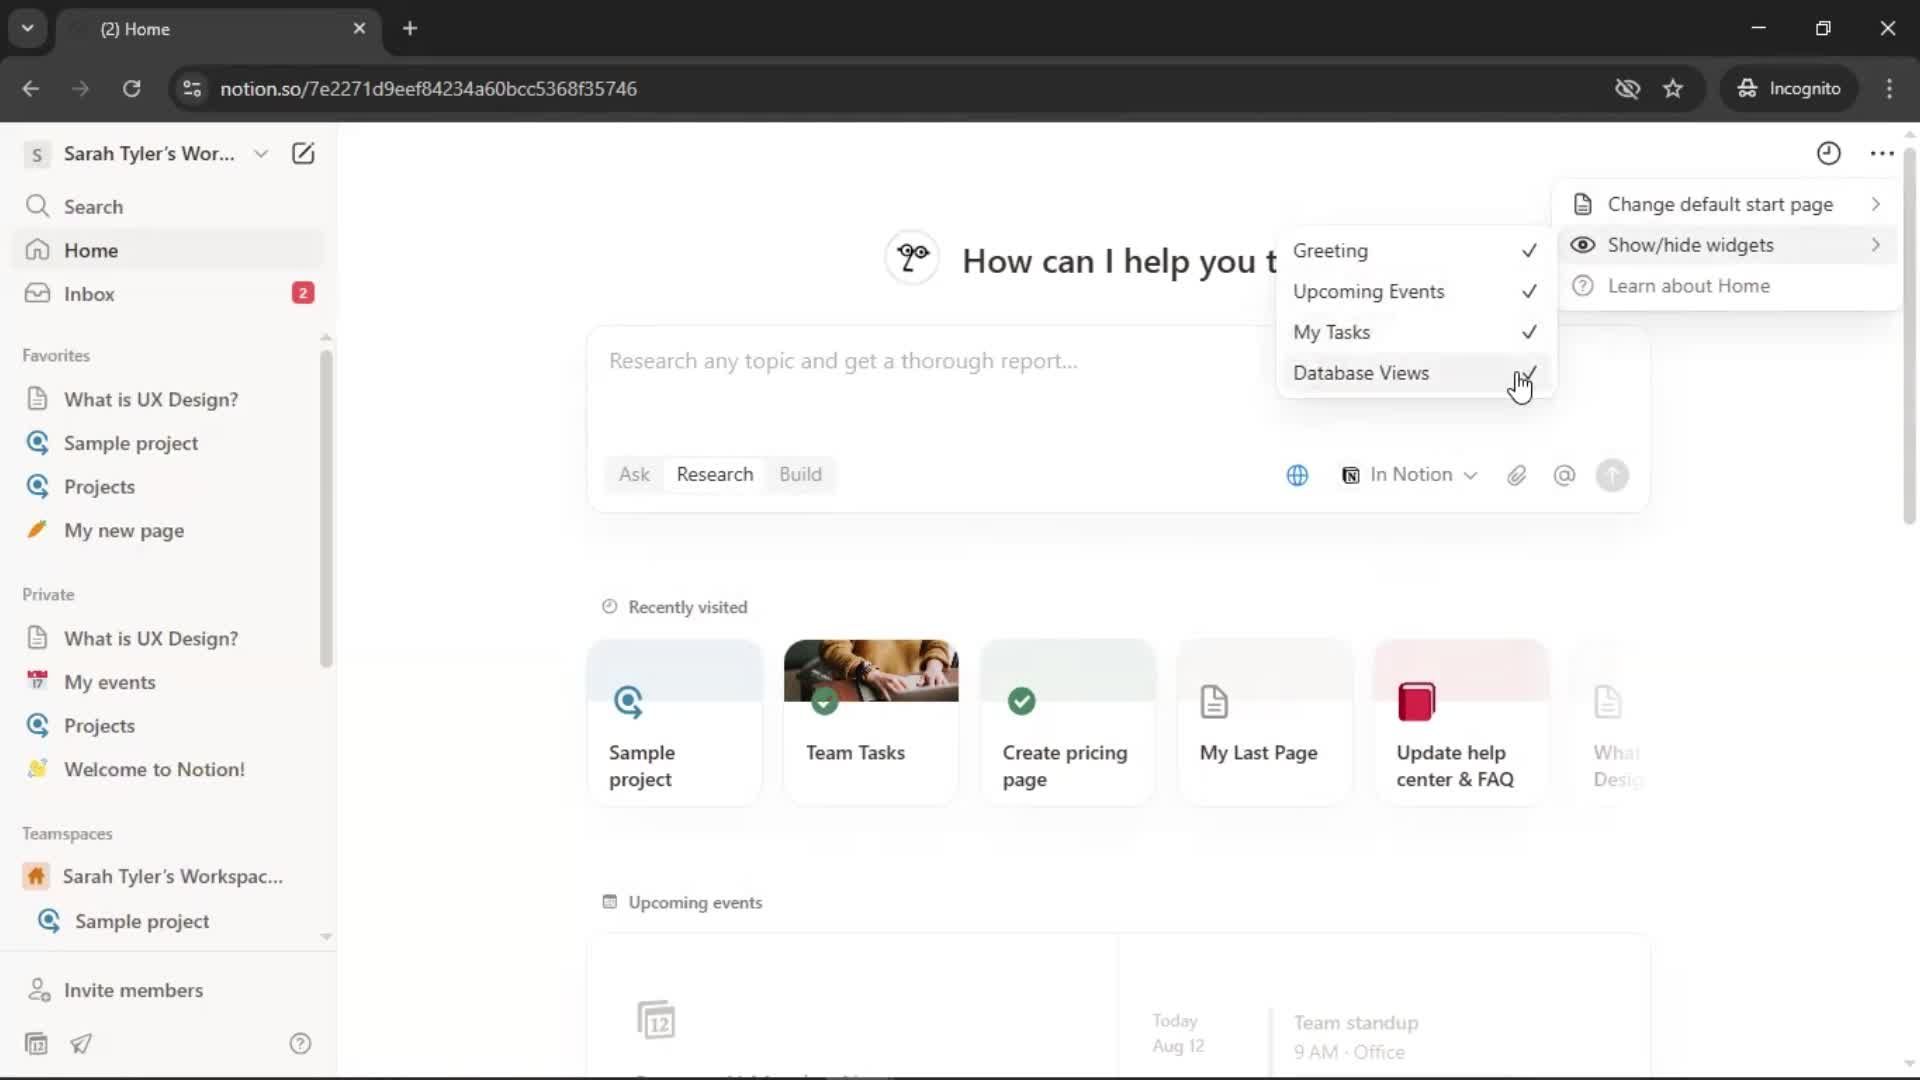Reload the page in the browser

131,89
